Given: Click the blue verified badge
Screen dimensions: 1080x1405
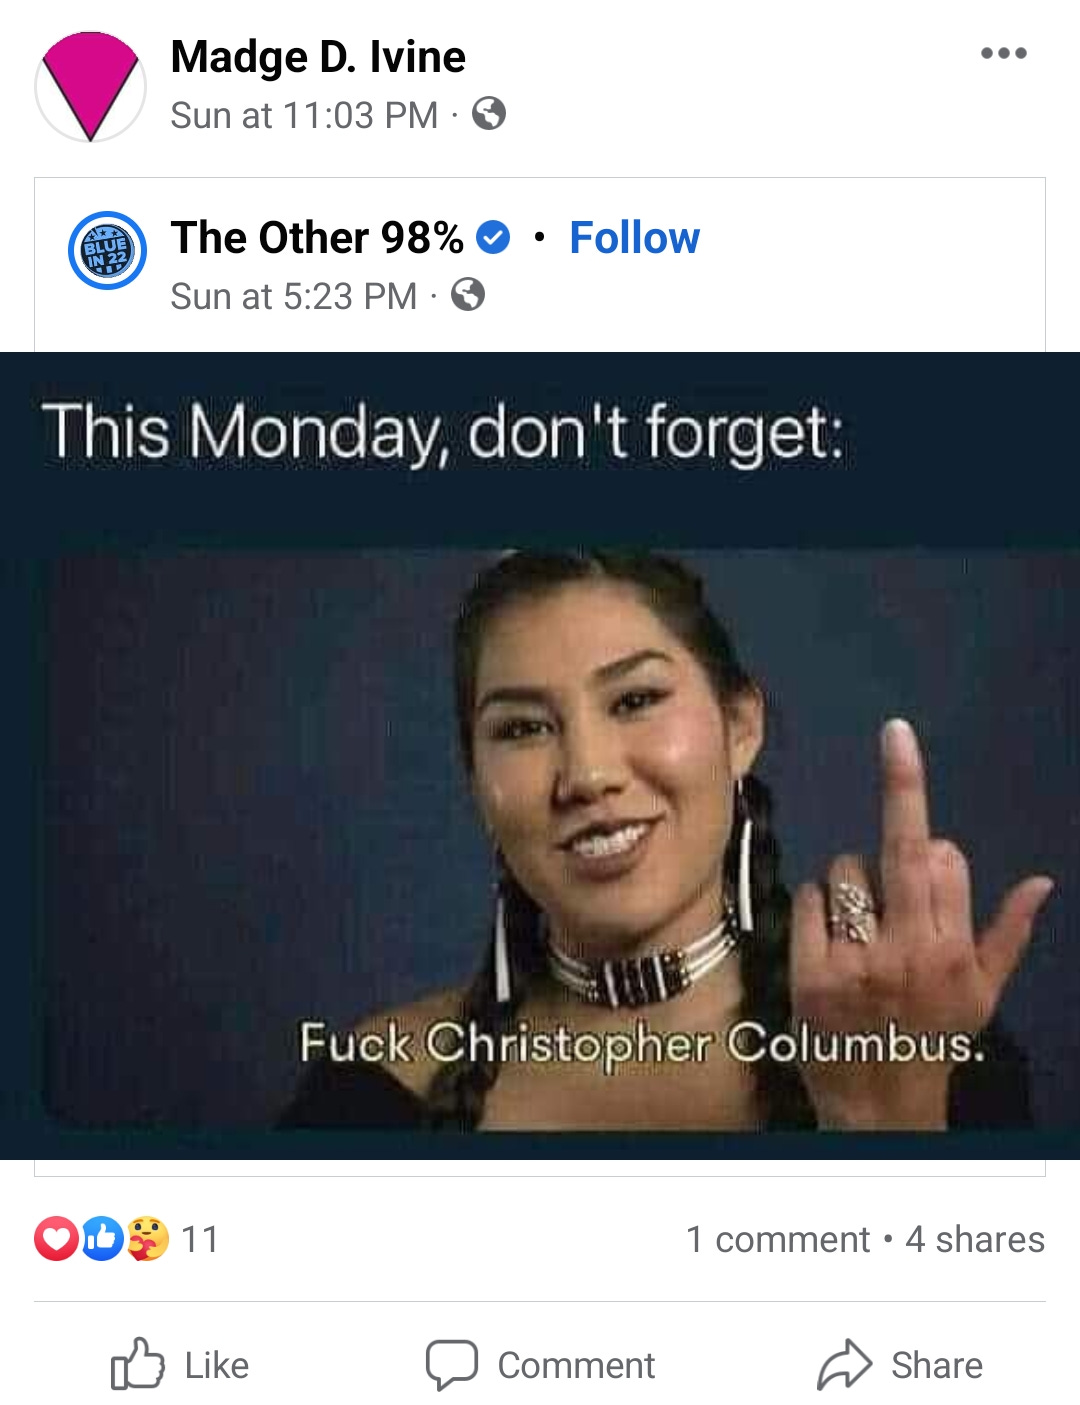Looking at the screenshot, I should pos(492,238).
